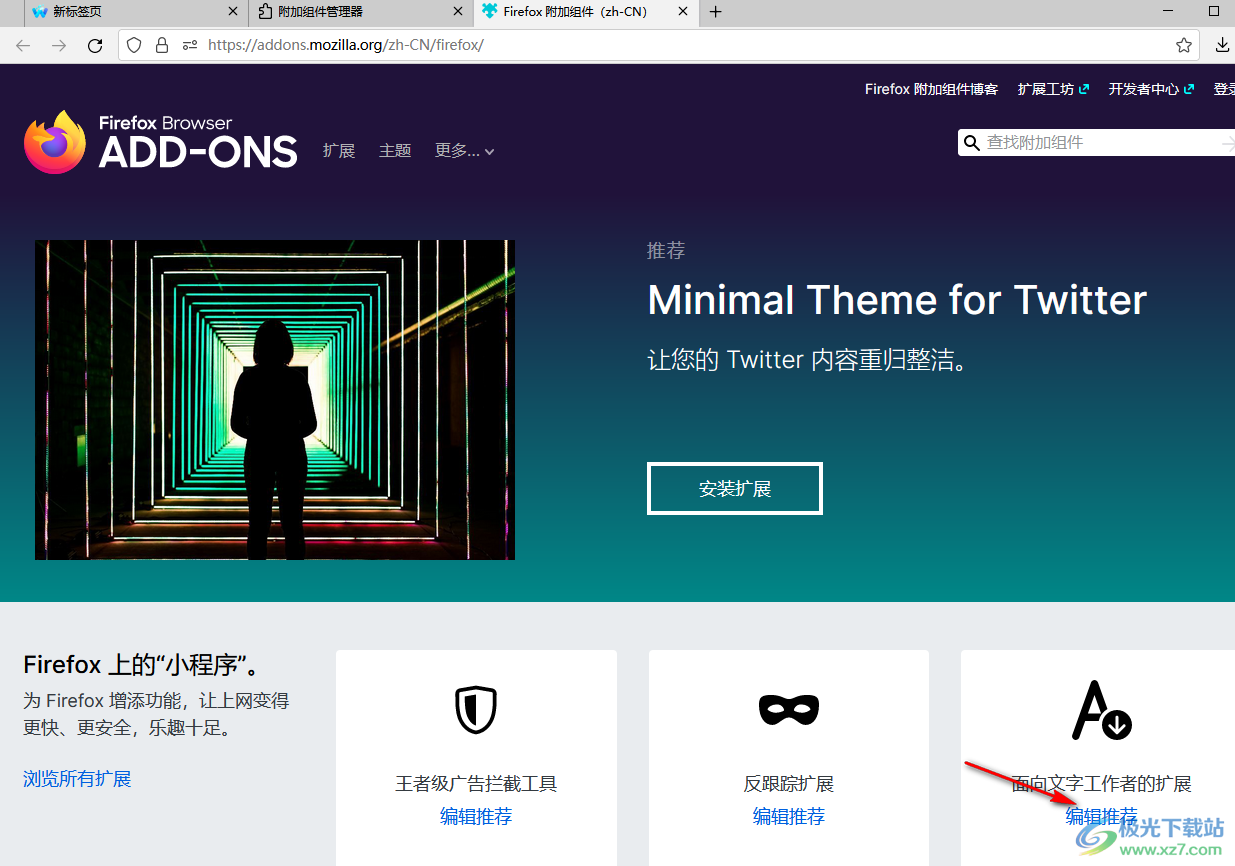Click the Minimal Theme for Twitter heading
Screen dimensions: 1235x866
pyautogui.click(x=897, y=300)
